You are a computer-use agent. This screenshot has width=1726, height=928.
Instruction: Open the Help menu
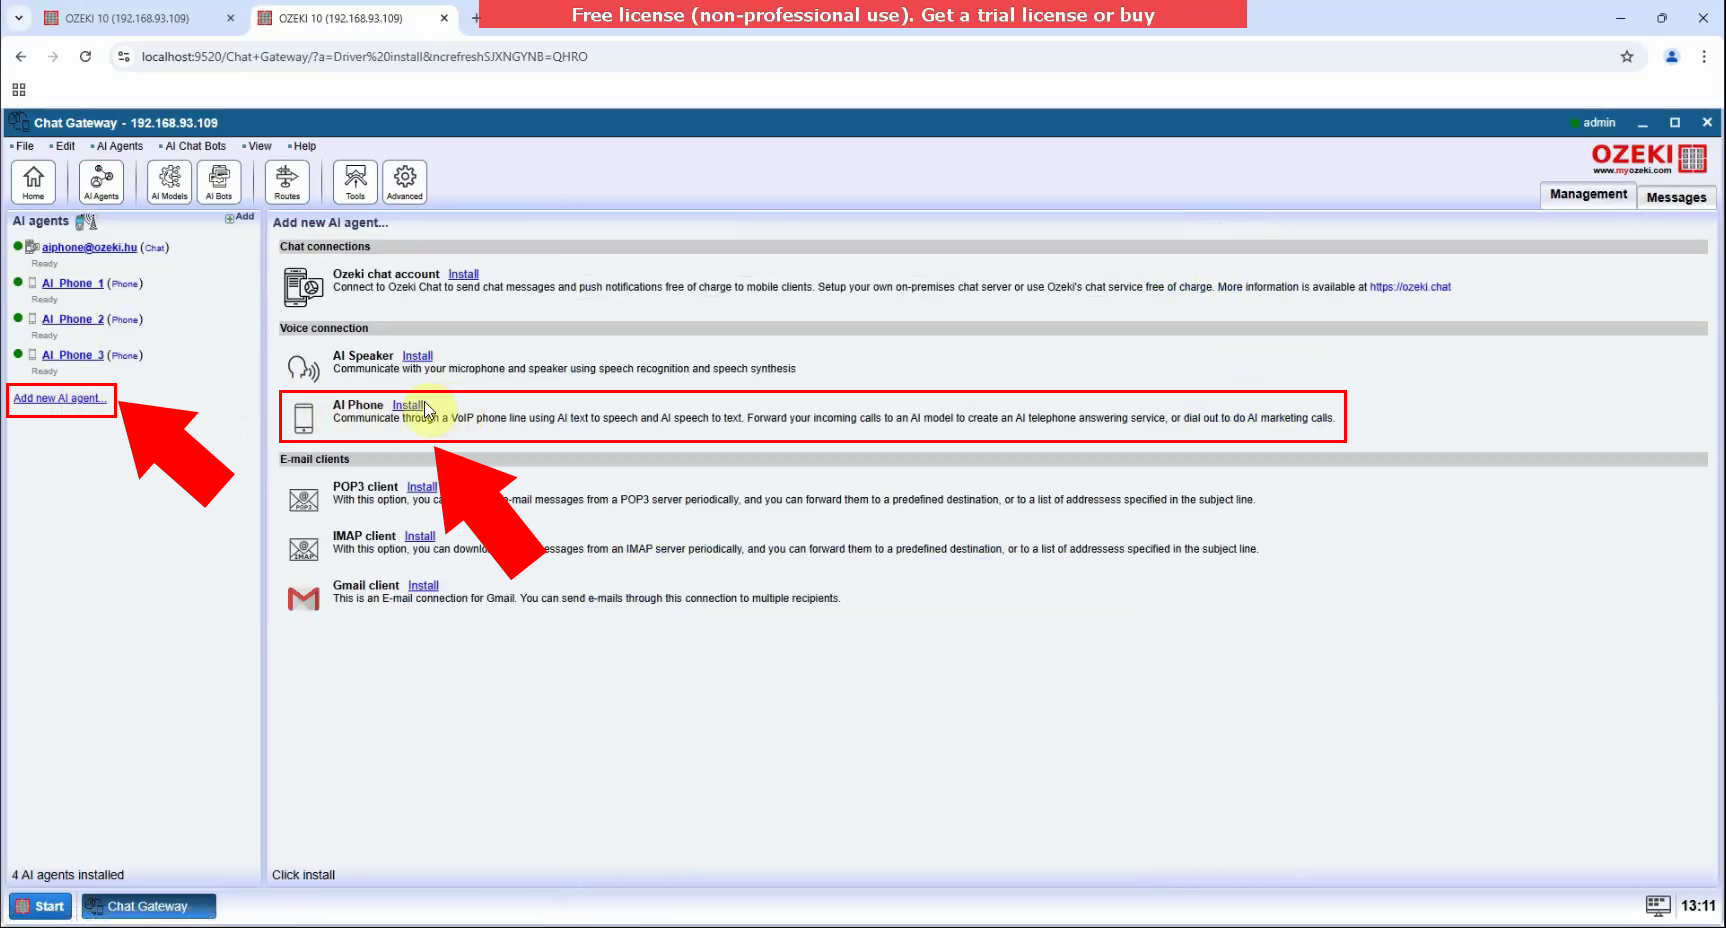tap(302, 146)
